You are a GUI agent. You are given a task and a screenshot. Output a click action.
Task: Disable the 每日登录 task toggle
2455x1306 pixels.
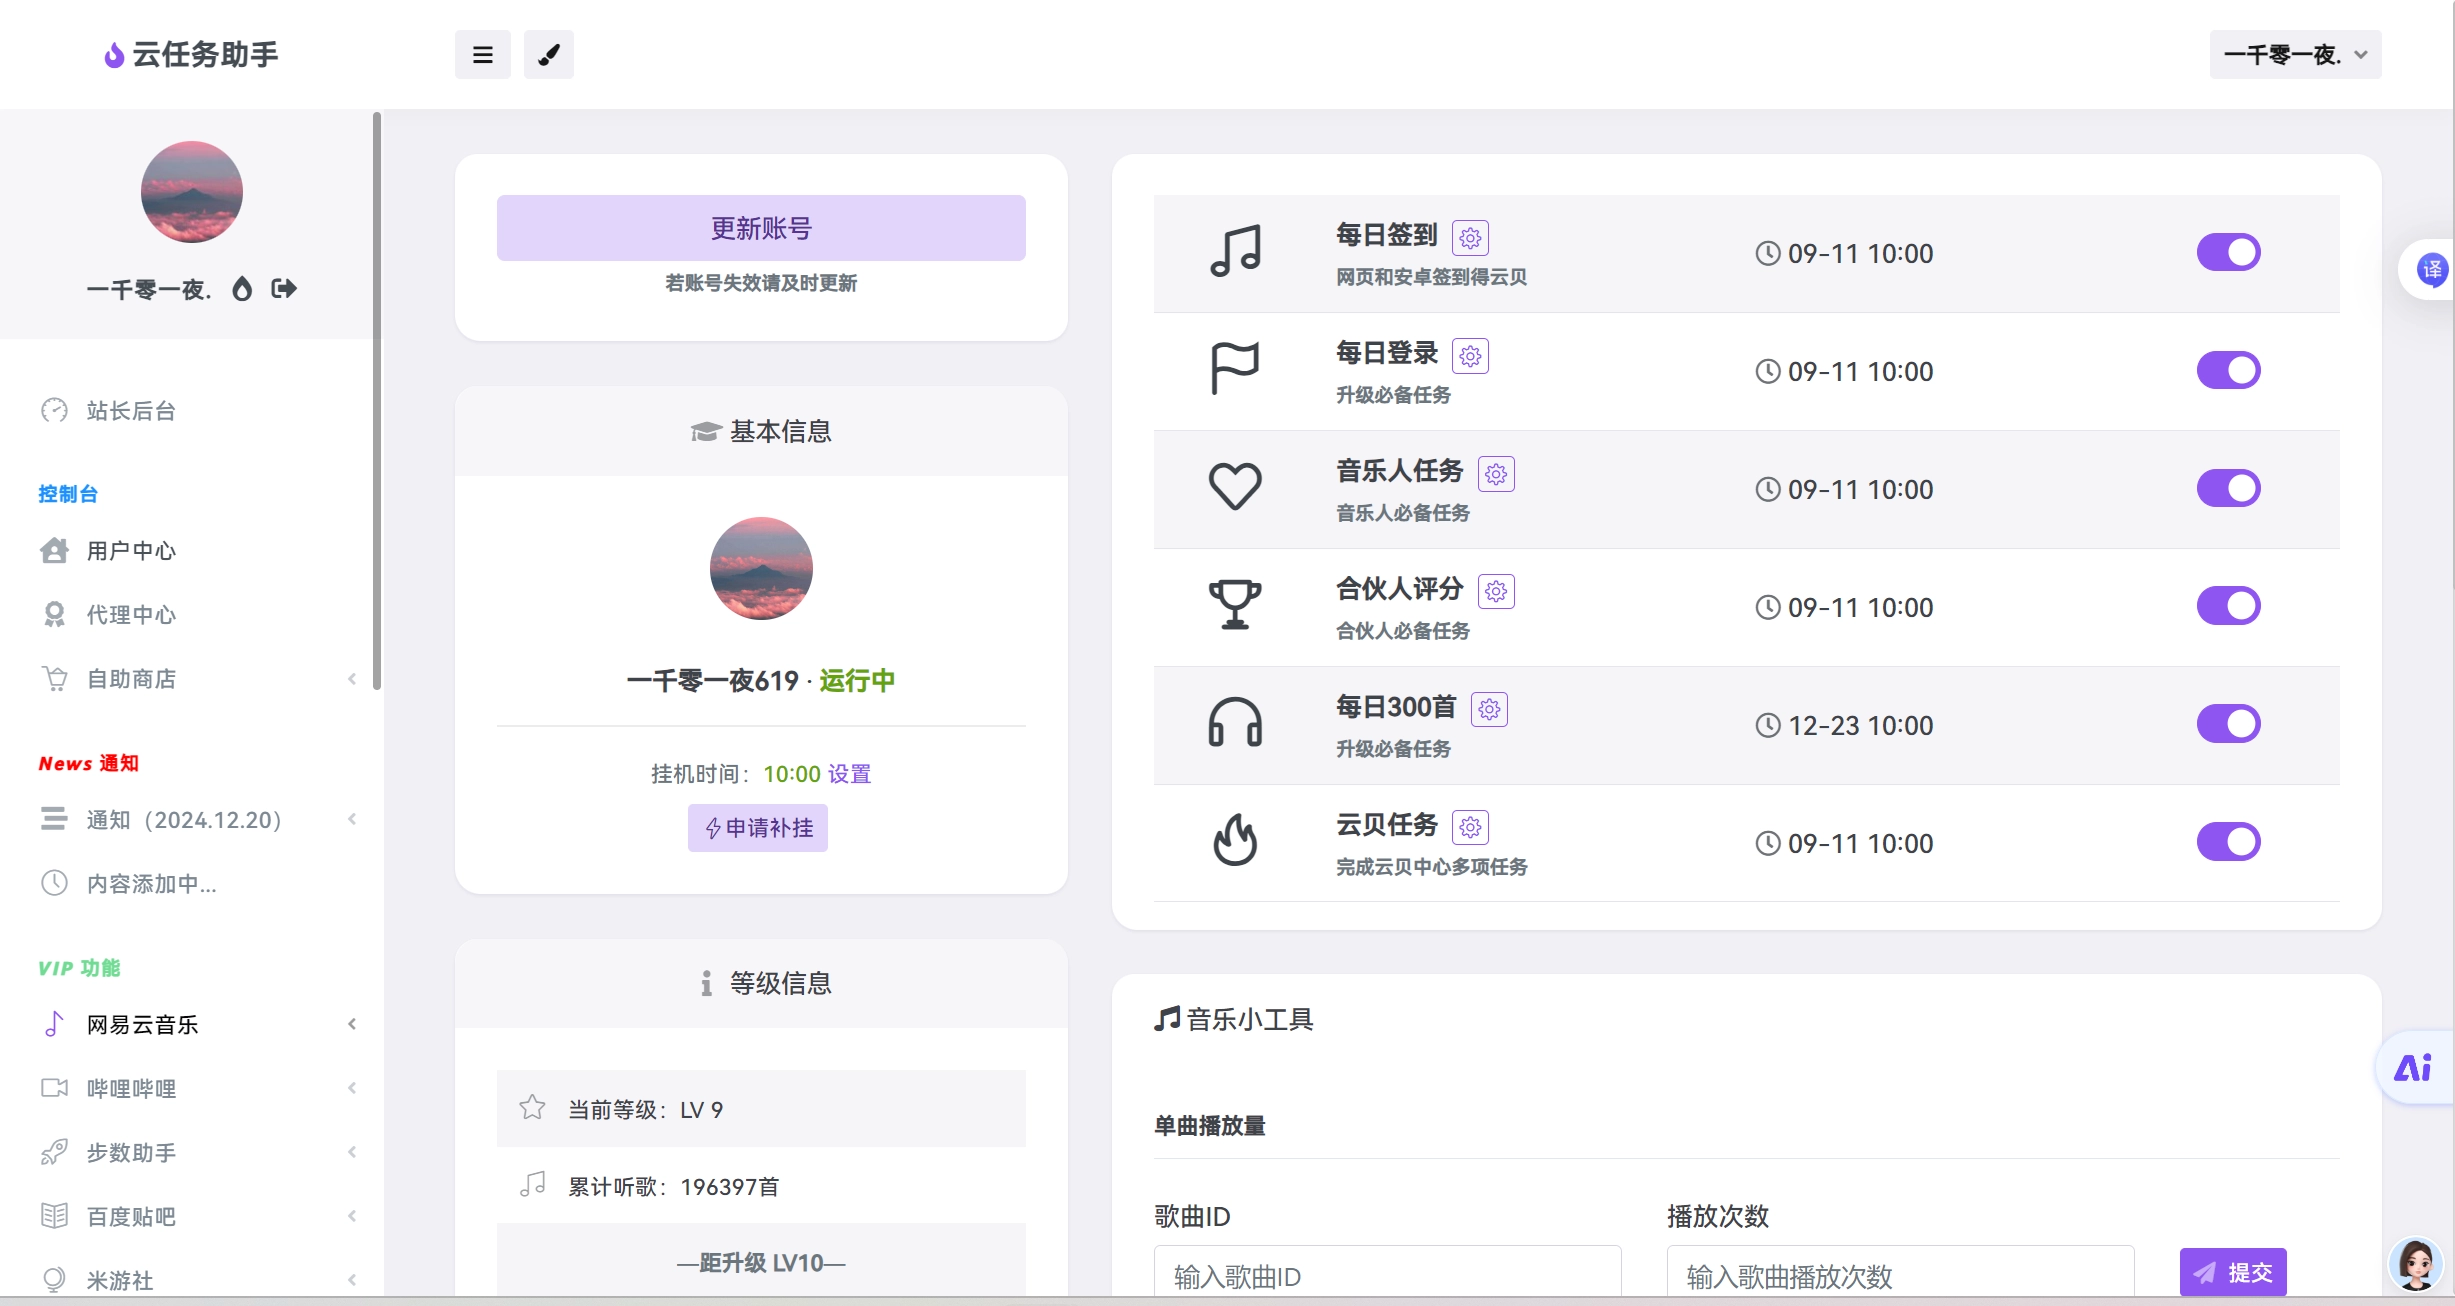tap(2229, 370)
